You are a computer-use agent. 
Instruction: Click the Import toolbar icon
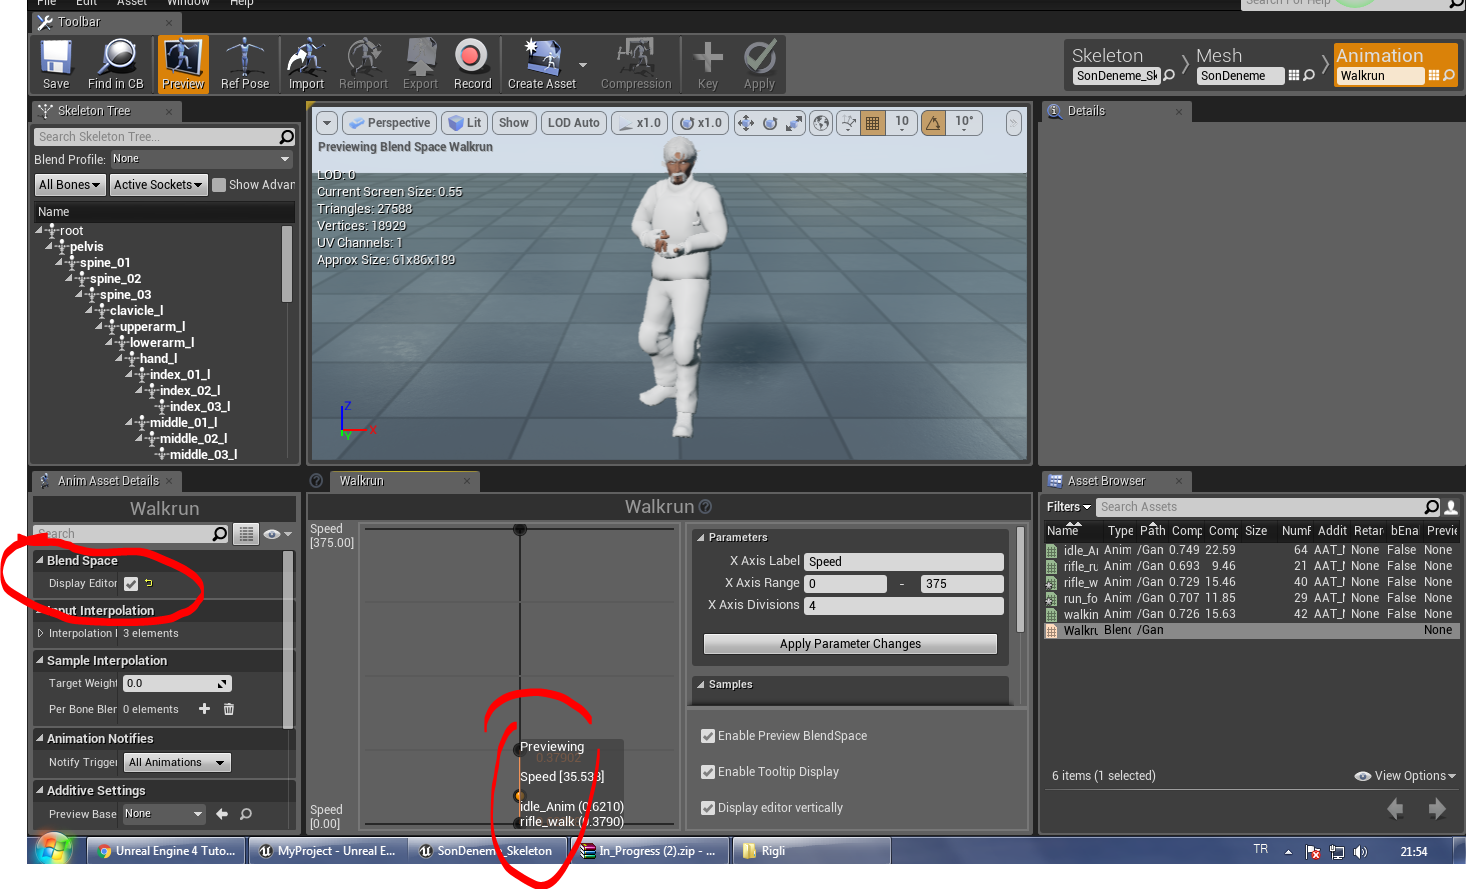tap(306, 65)
